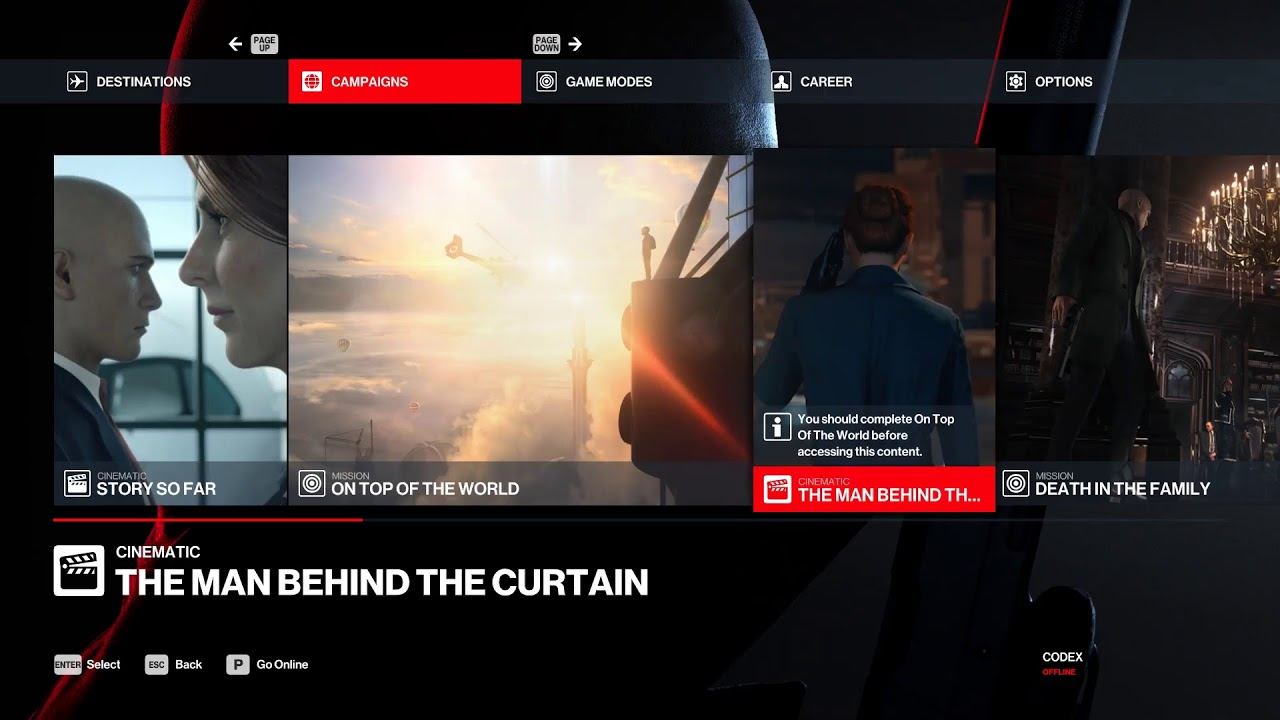Viewport: 1280px width, 720px height.
Task: Go to the Options tab
Action: coord(1108,81)
